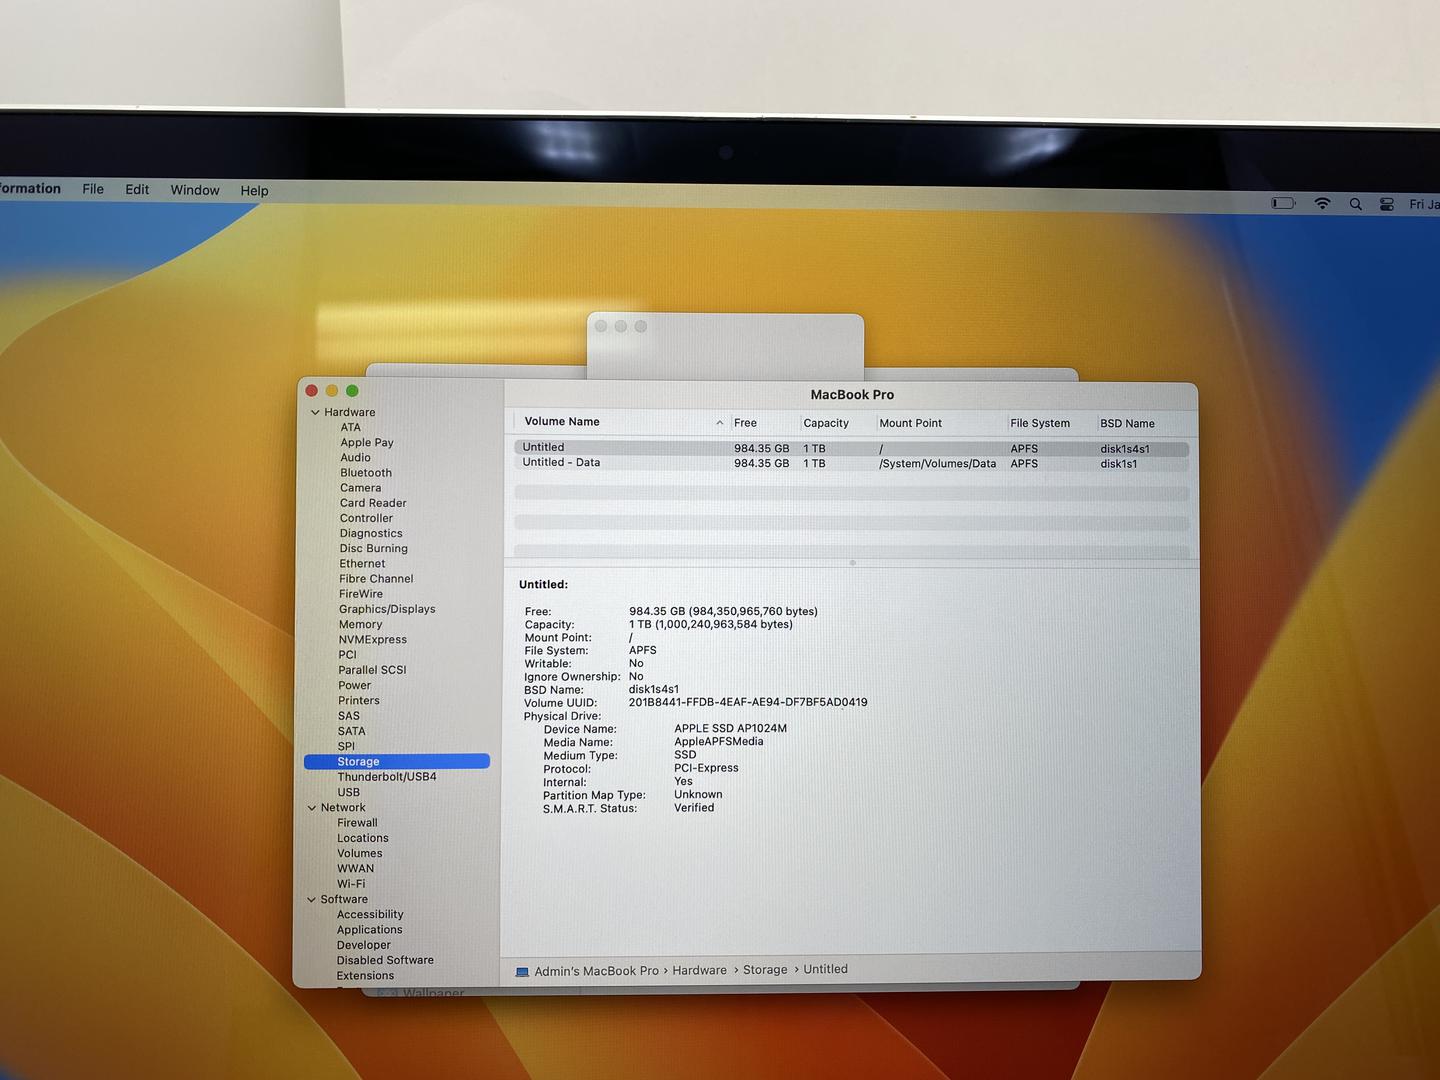Click Untitled in the path bar
Image resolution: width=1440 pixels, height=1080 pixels.
tap(825, 969)
